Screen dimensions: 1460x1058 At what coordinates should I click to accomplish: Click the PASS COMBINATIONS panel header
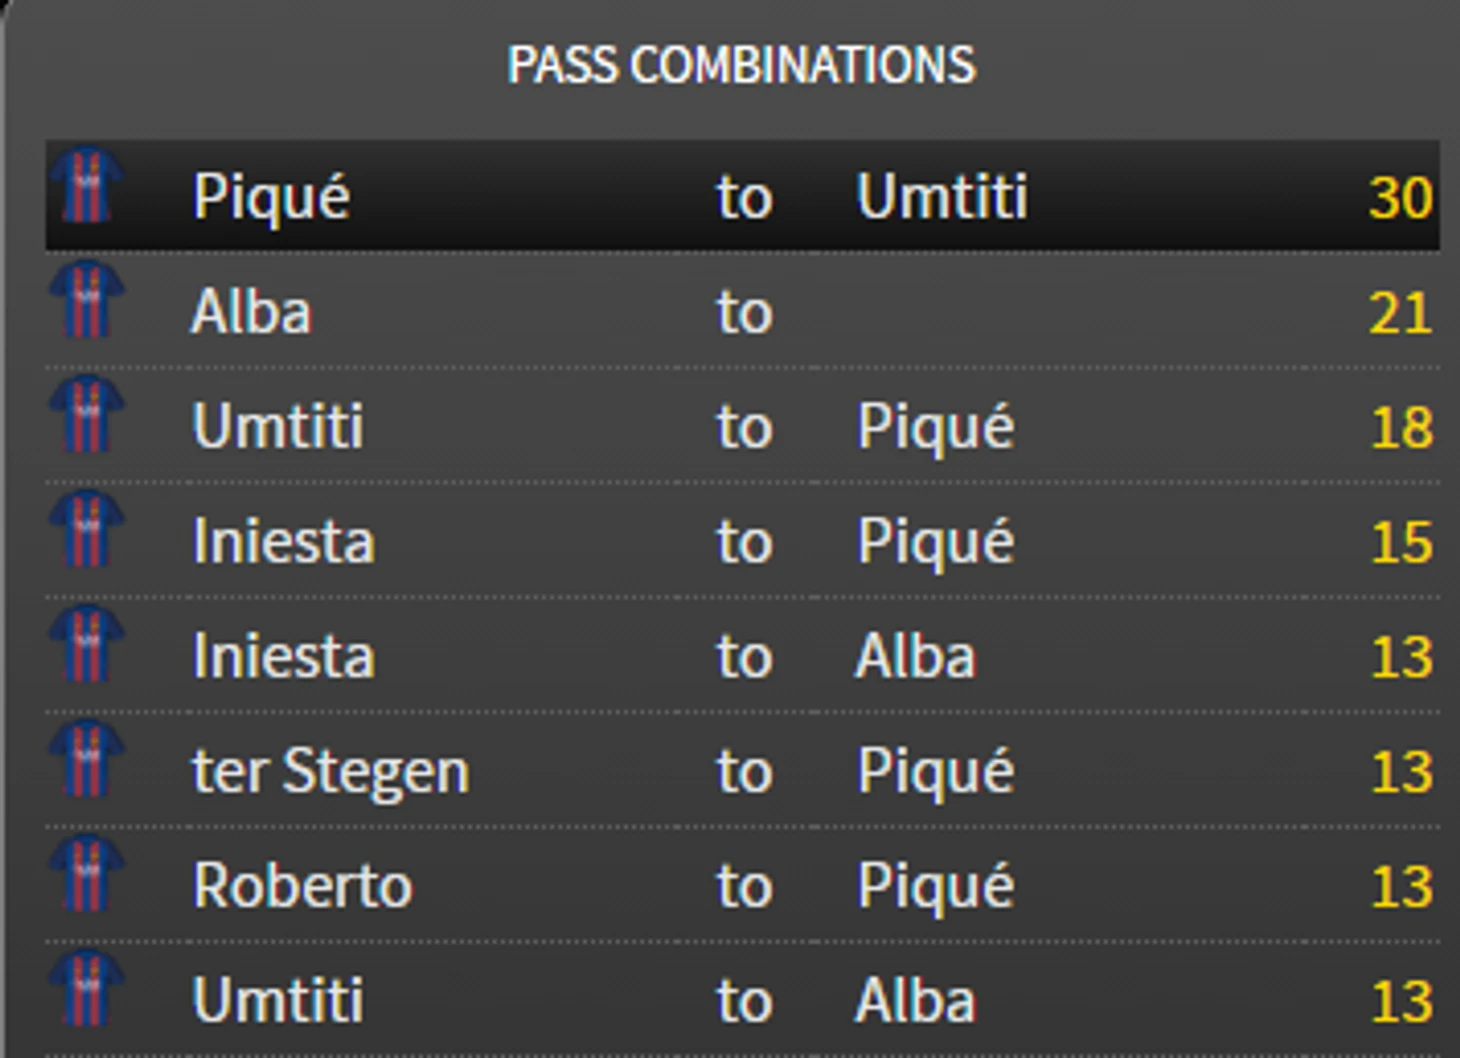741,66
